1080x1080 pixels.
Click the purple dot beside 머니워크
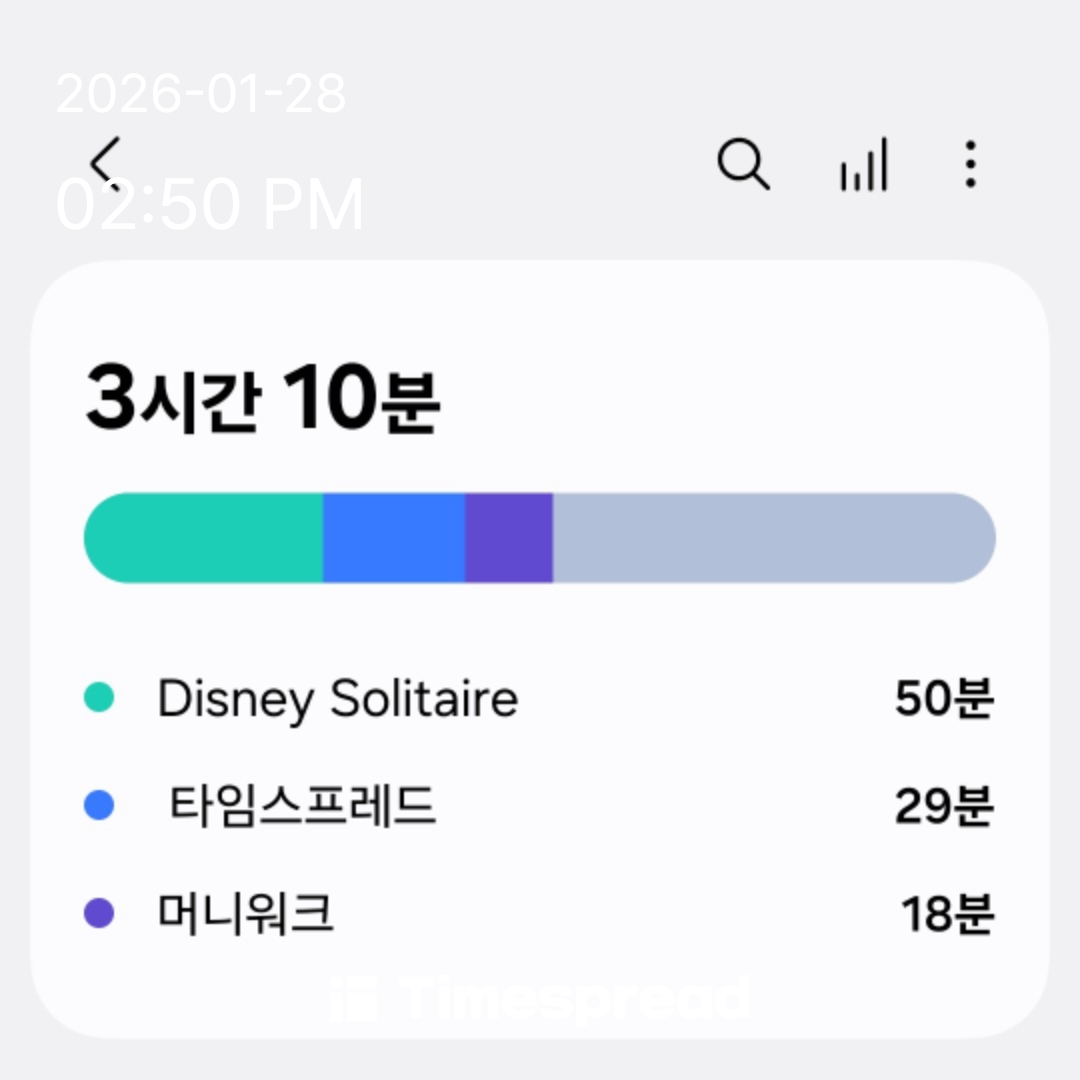tap(98, 912)
